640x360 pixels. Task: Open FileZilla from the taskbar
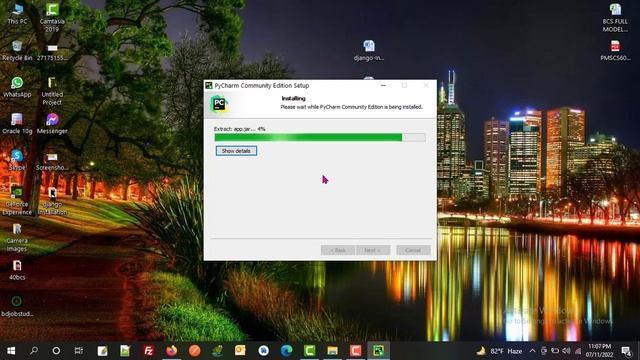tap(149, 351)
